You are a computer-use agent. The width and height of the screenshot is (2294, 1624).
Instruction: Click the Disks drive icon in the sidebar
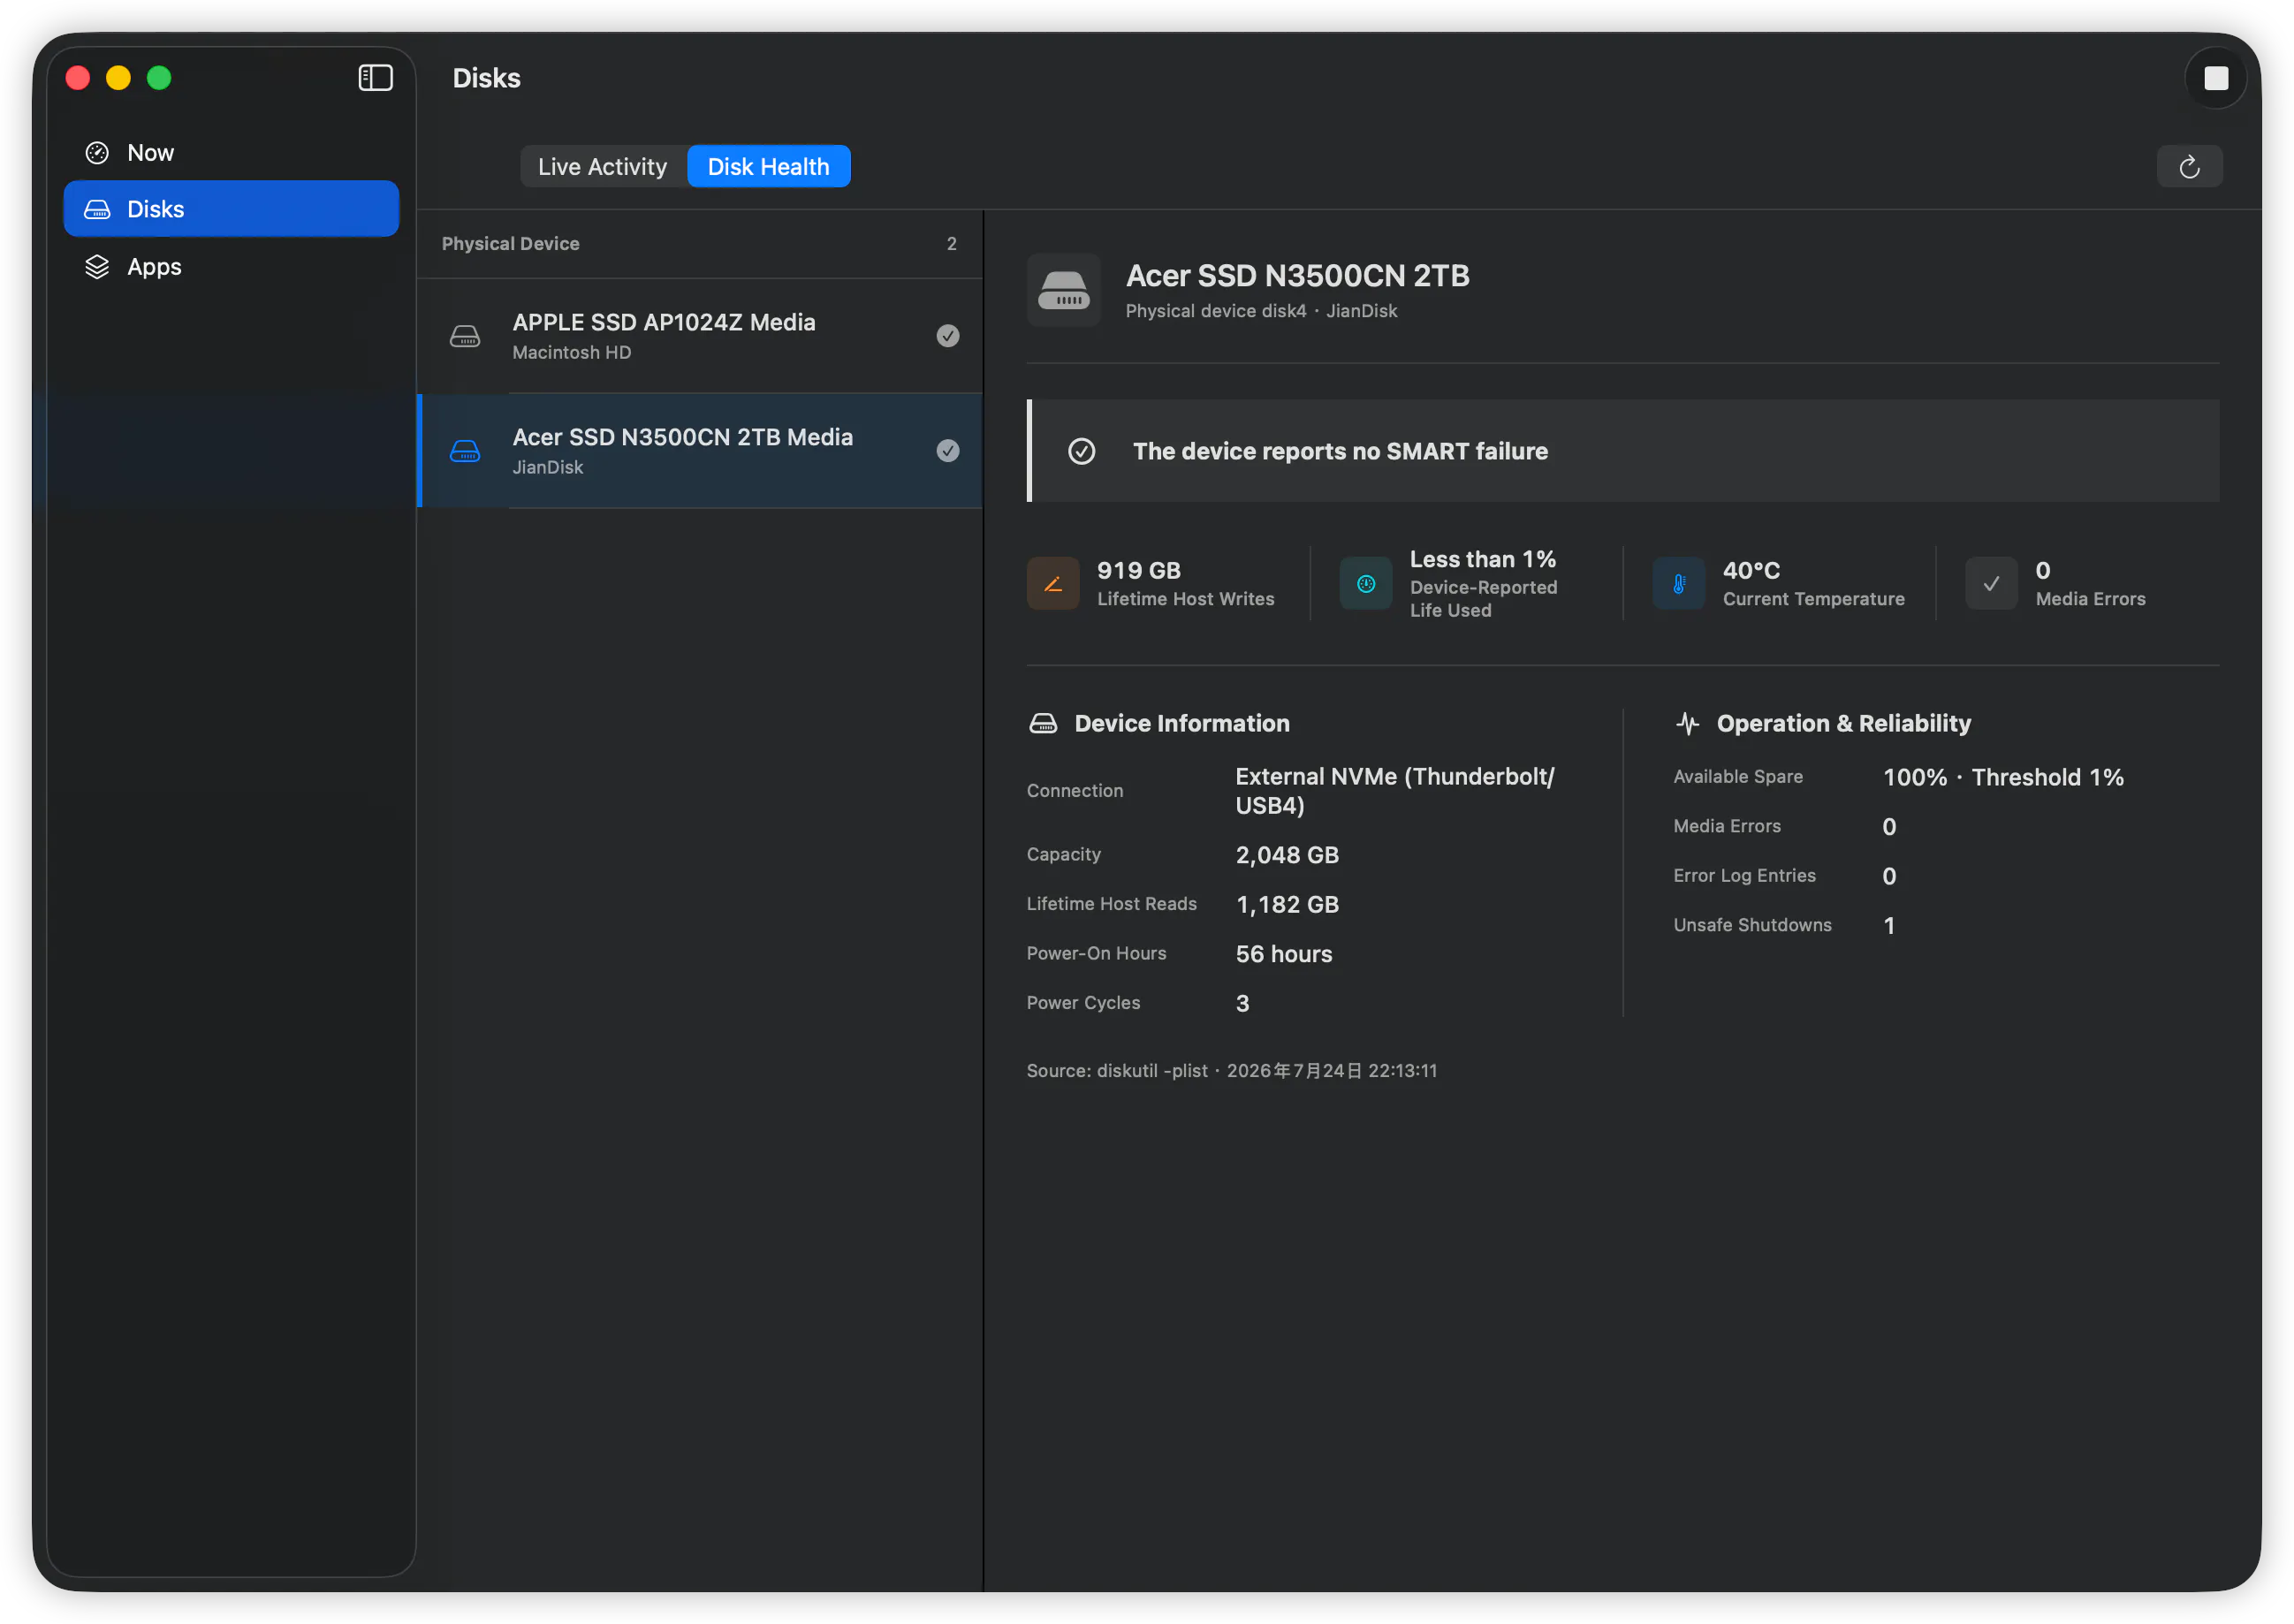click(97, 209)
